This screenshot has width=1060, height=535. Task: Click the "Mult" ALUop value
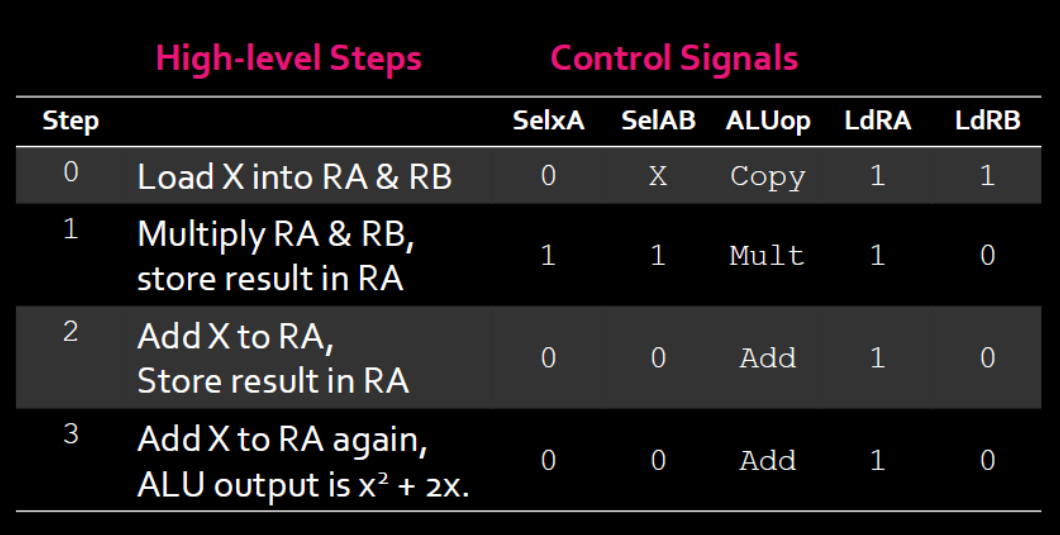coord(767,255)
